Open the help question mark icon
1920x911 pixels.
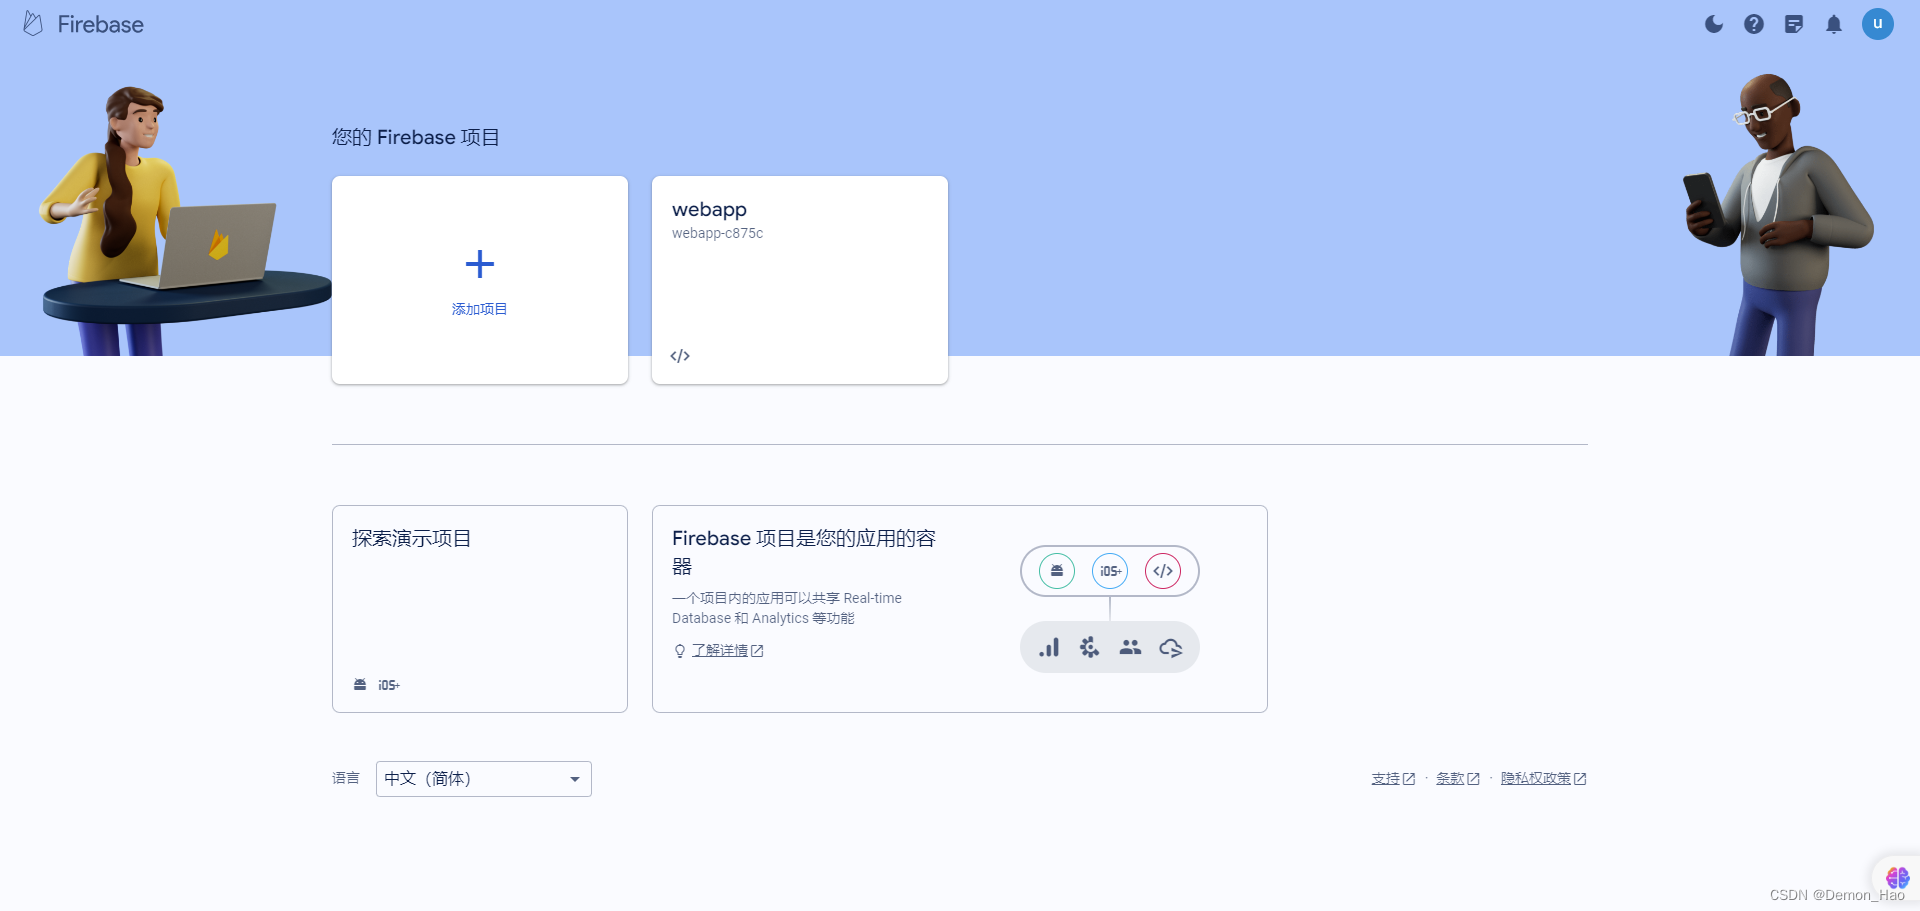[1754, 24]
